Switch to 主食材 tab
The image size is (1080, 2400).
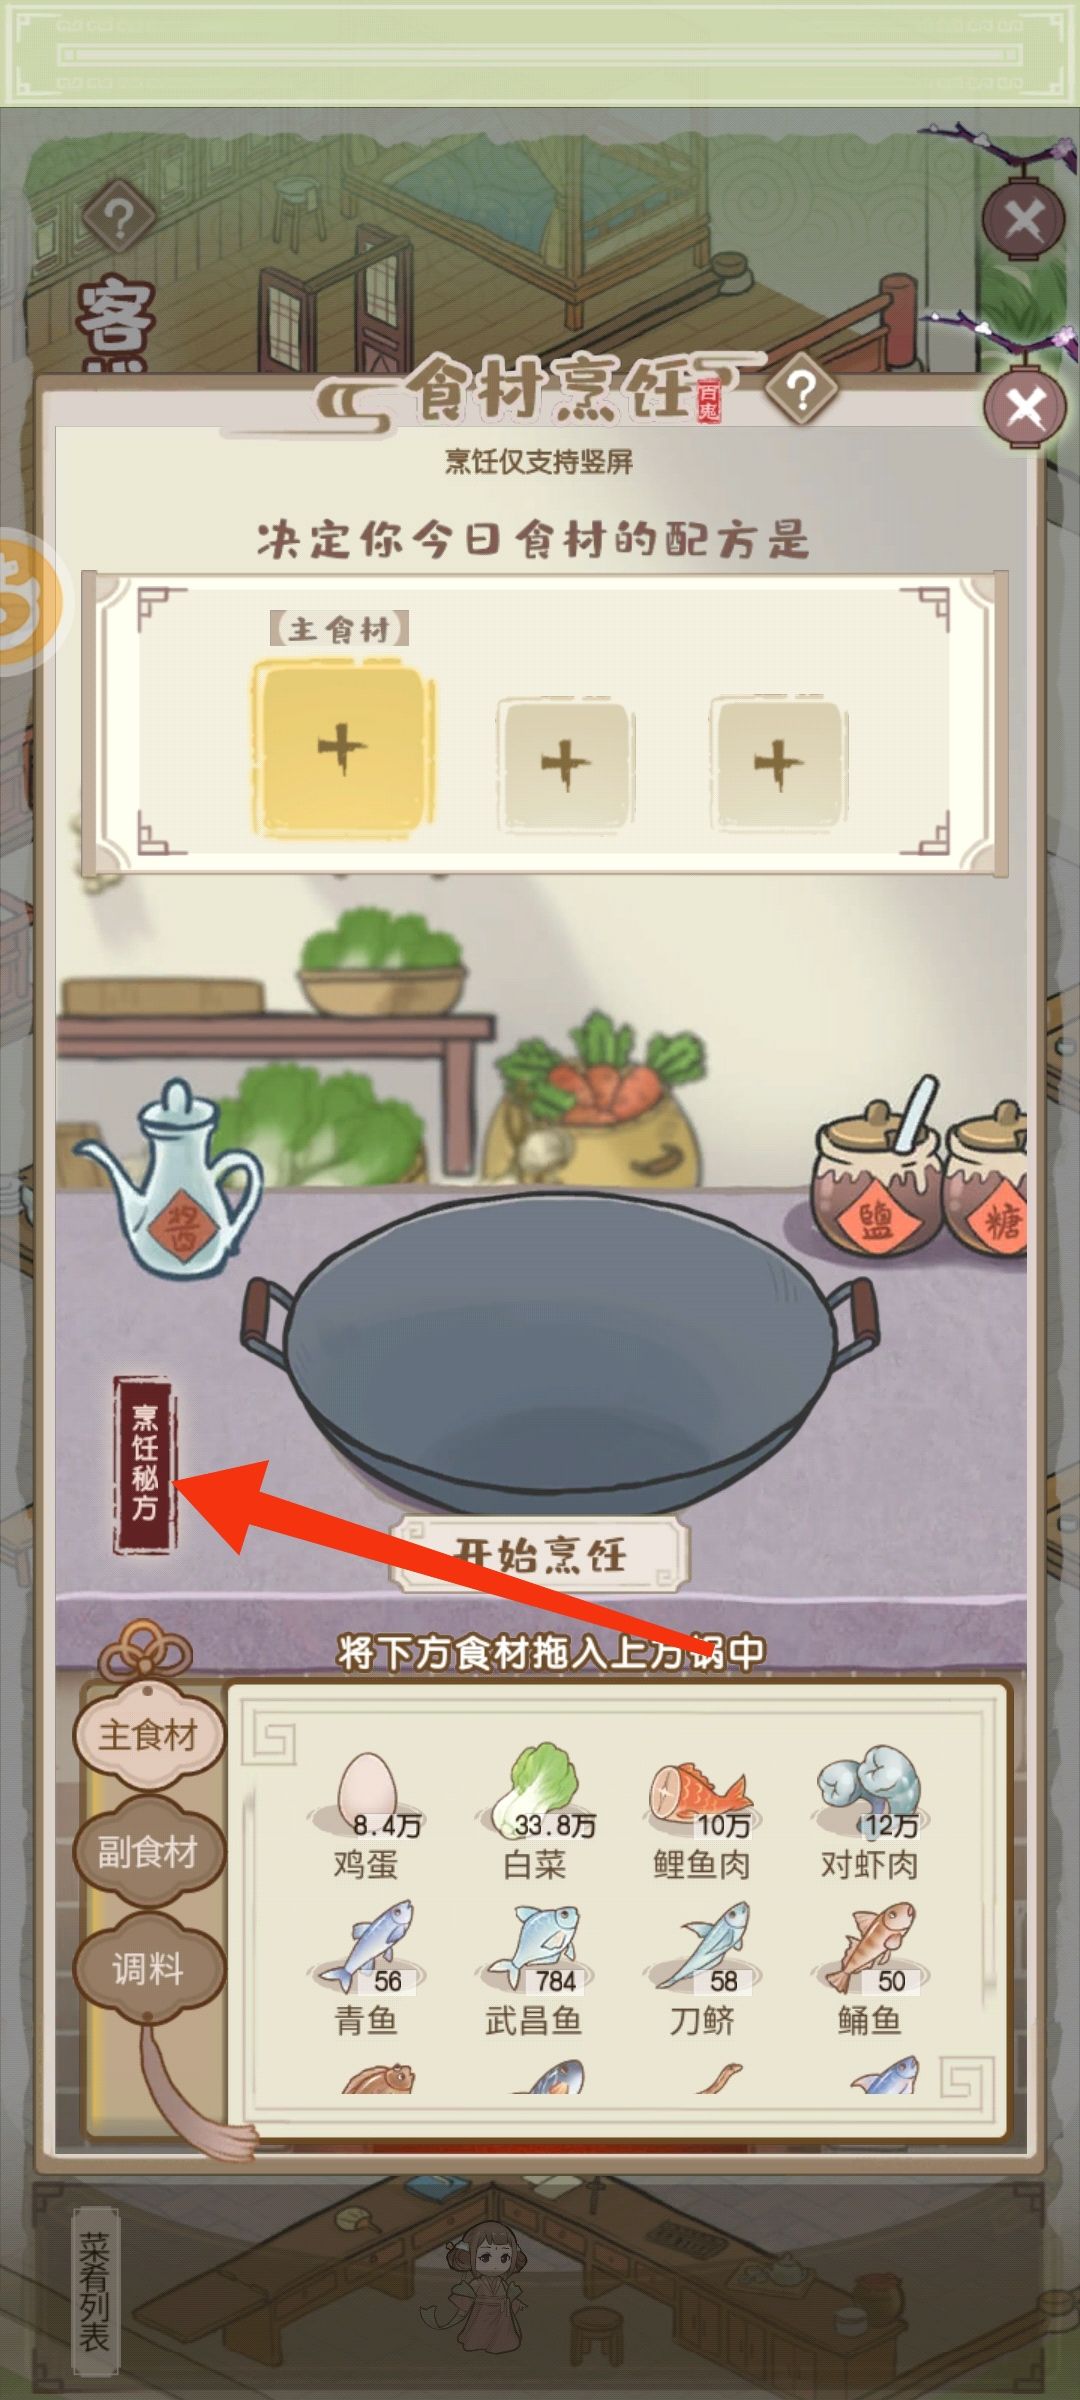[x=149, y=1735]
